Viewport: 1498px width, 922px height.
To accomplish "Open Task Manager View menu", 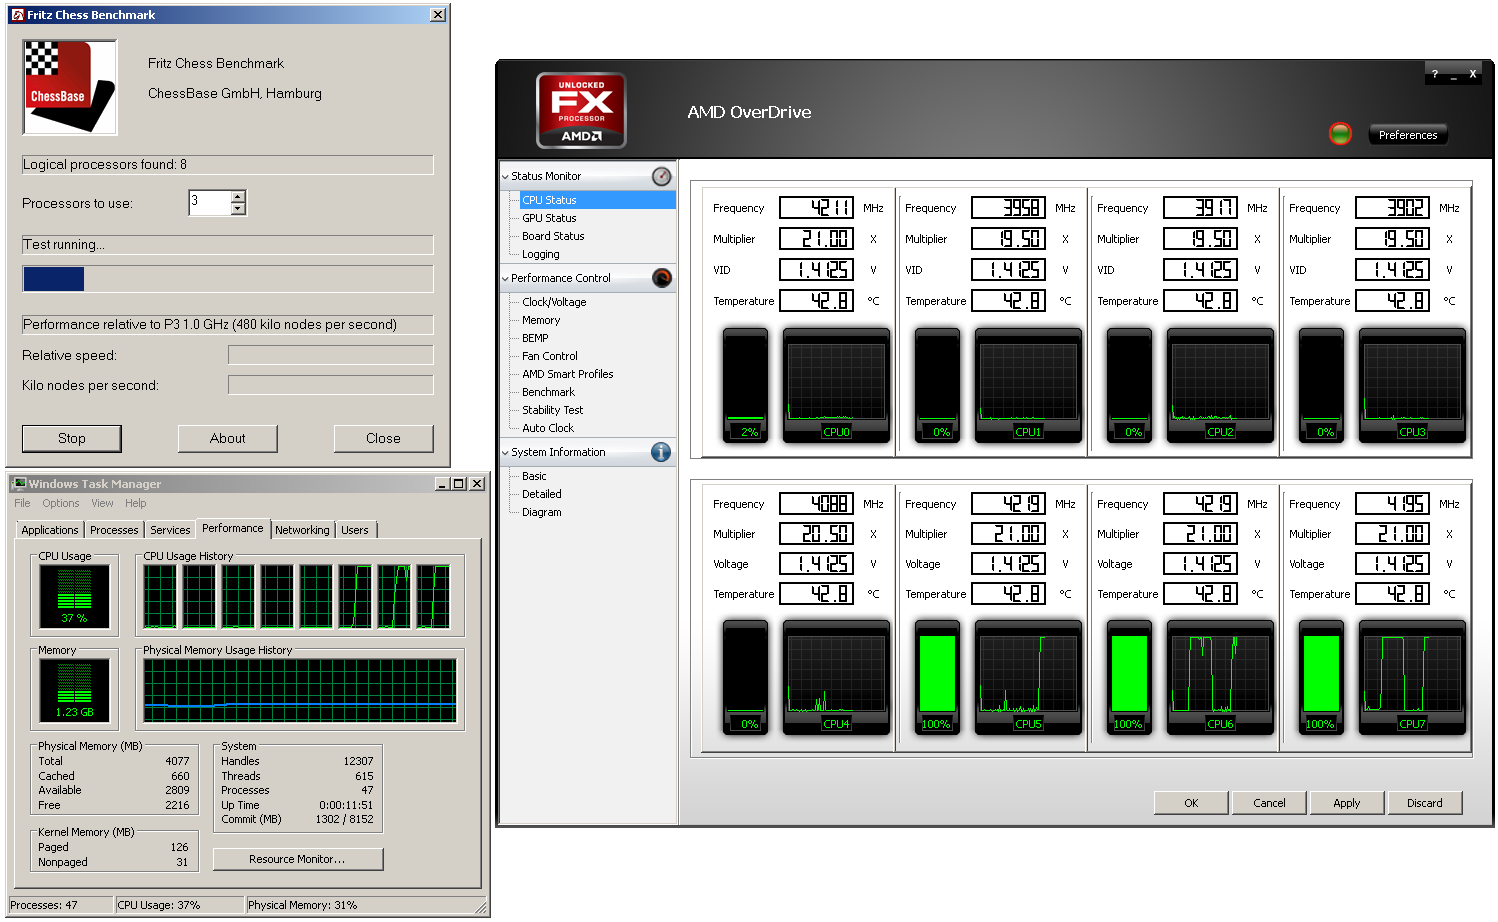I will coord(102,503).
